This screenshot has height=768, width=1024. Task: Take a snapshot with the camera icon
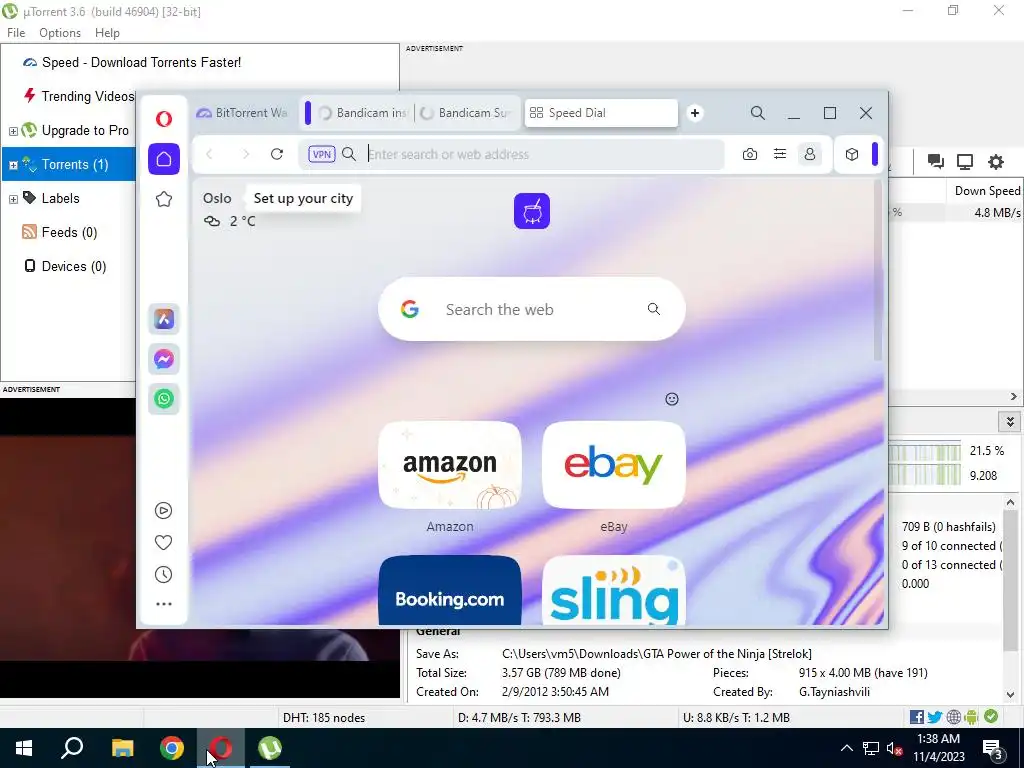pos(750,154)
